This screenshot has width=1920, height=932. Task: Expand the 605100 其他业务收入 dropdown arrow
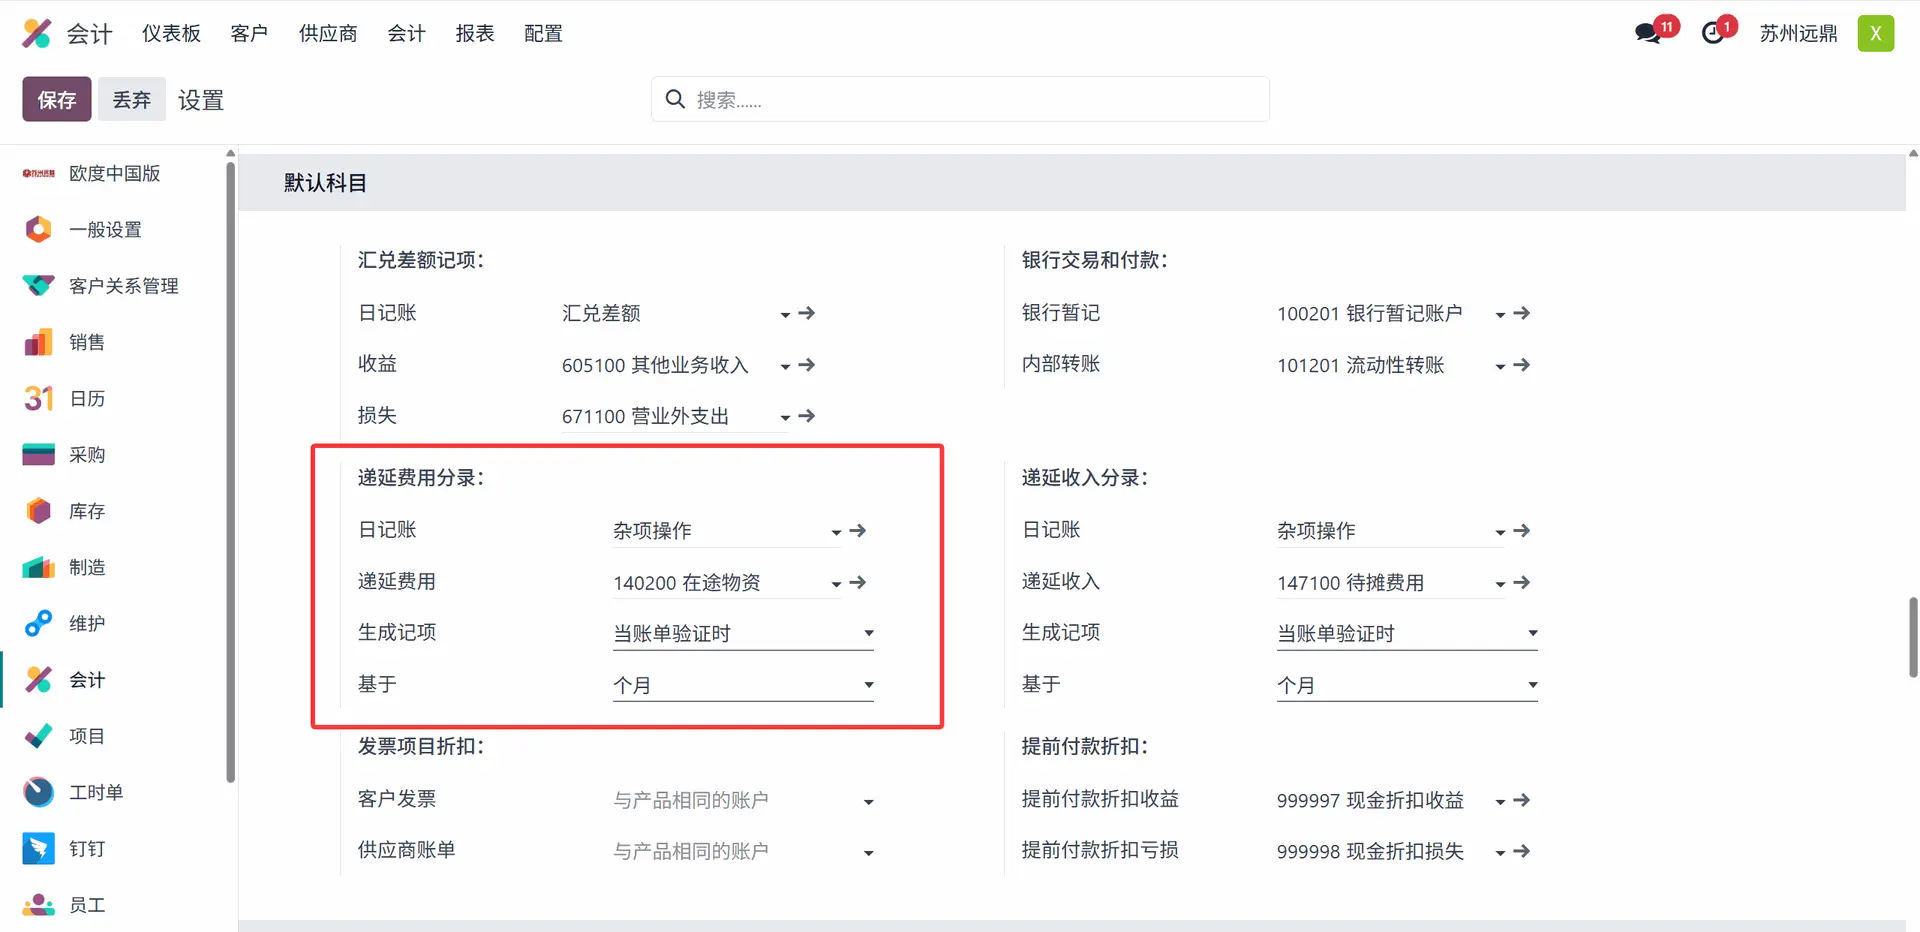(x=785, y=366)
